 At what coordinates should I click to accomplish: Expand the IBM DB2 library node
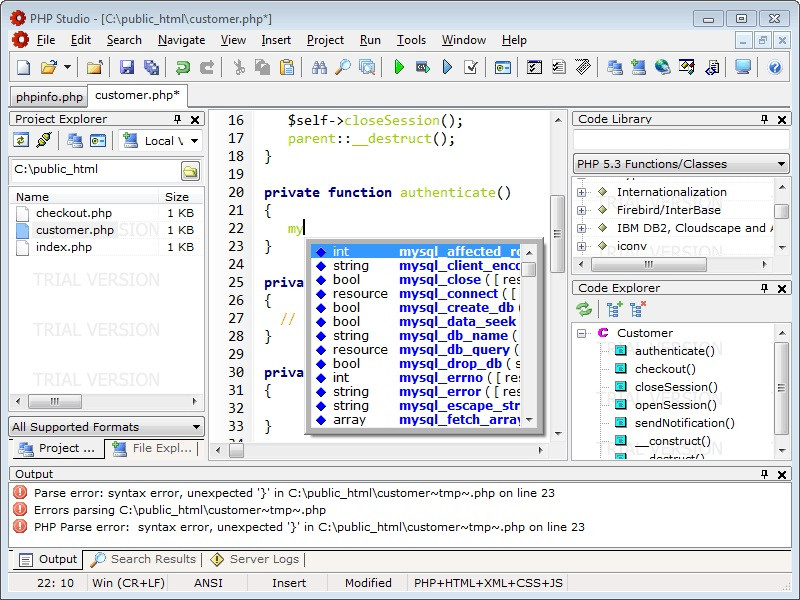point(581,228)
